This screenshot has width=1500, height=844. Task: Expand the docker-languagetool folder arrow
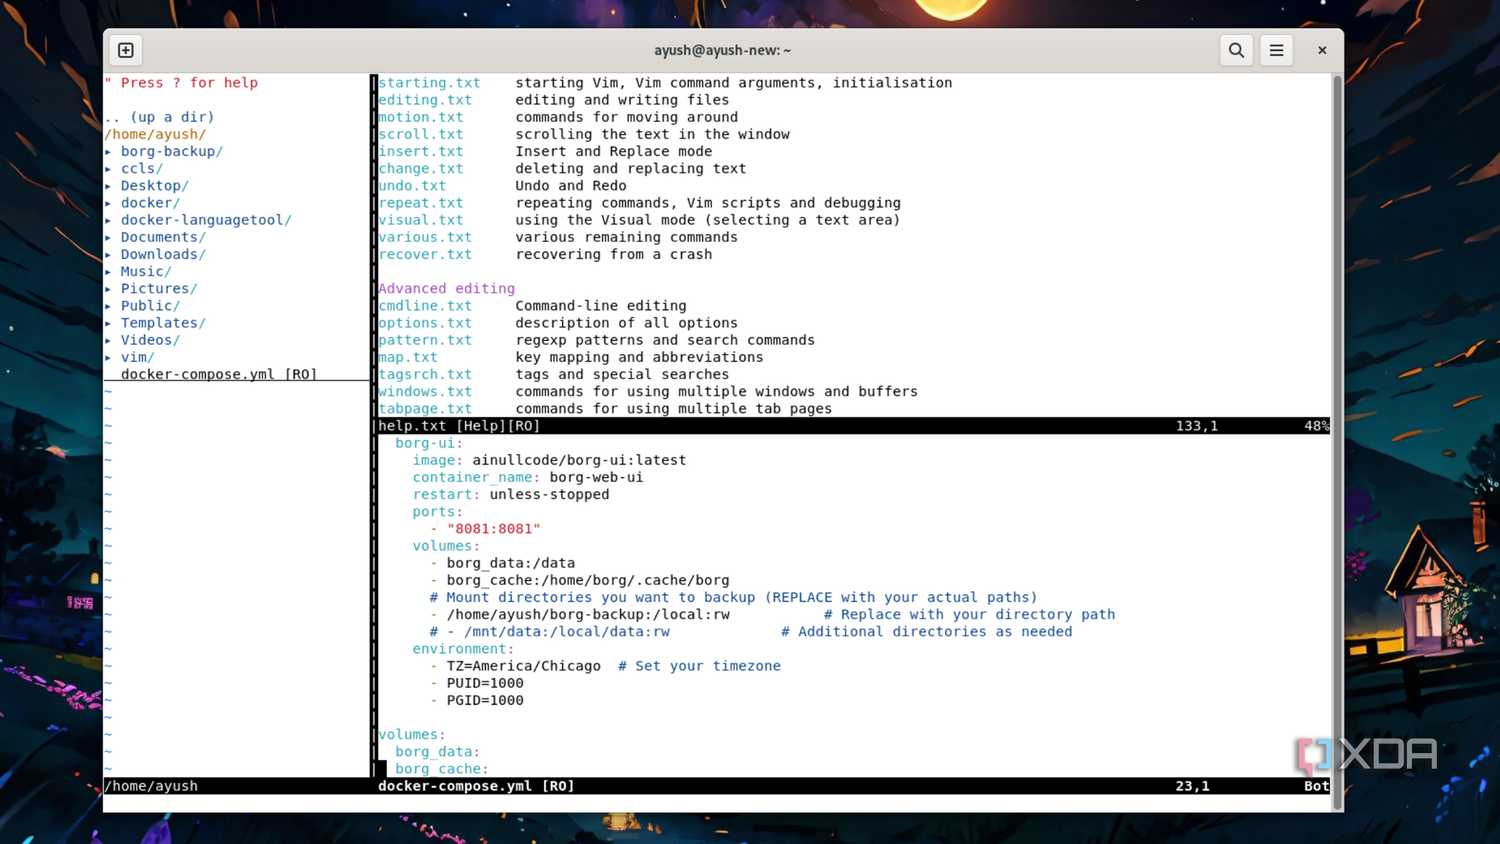click(x=108, y=220)
